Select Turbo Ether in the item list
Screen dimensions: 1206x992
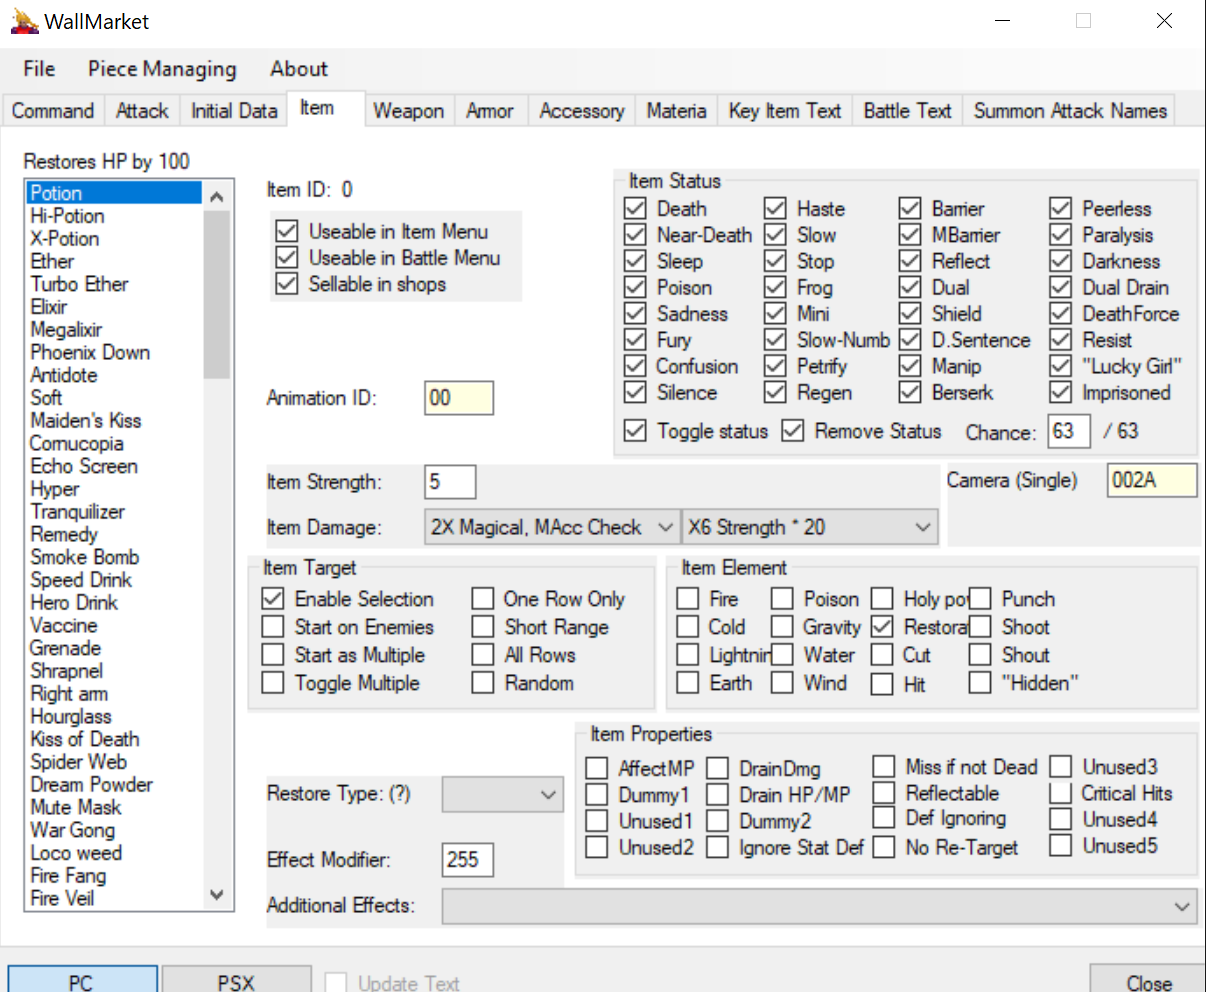(80, 284)
